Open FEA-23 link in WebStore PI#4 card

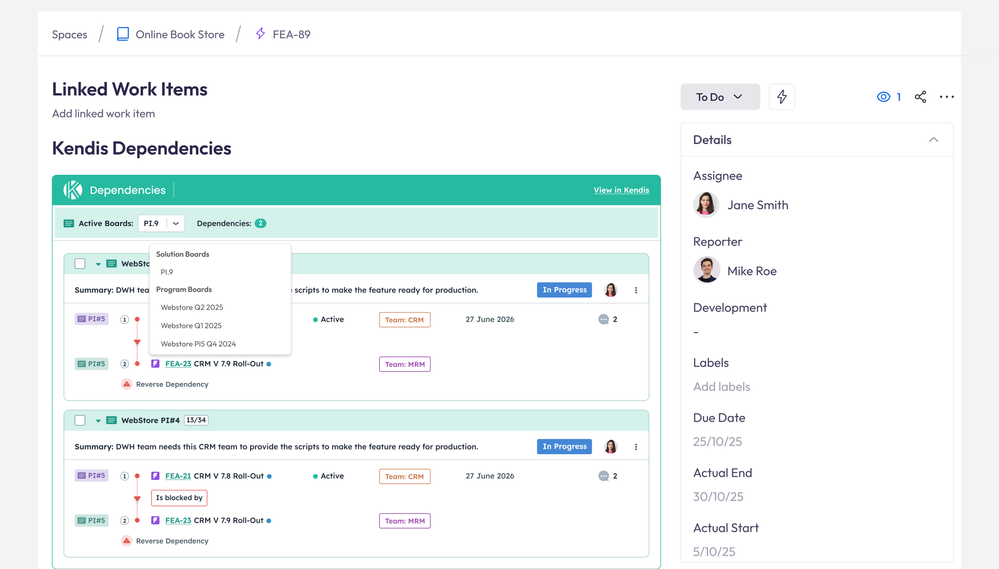tap(178, 521)
